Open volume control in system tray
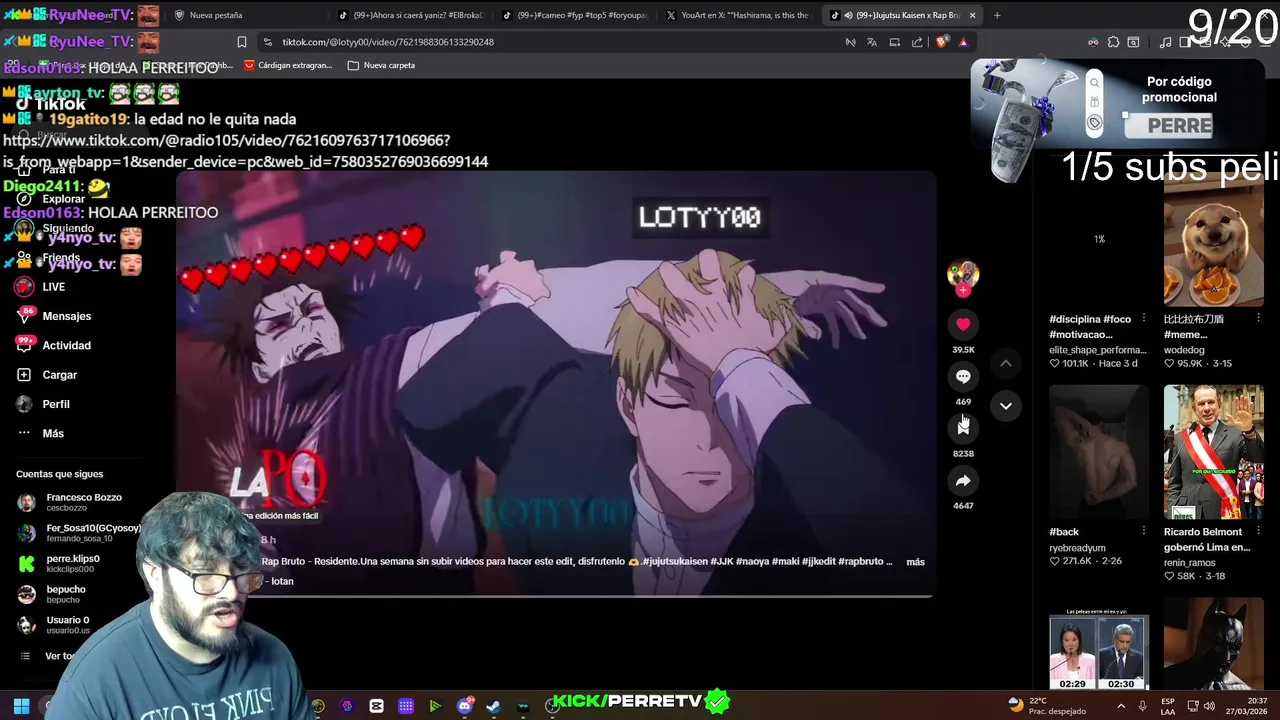This screenshot has width=1280, height=720. coord(1209,706)
